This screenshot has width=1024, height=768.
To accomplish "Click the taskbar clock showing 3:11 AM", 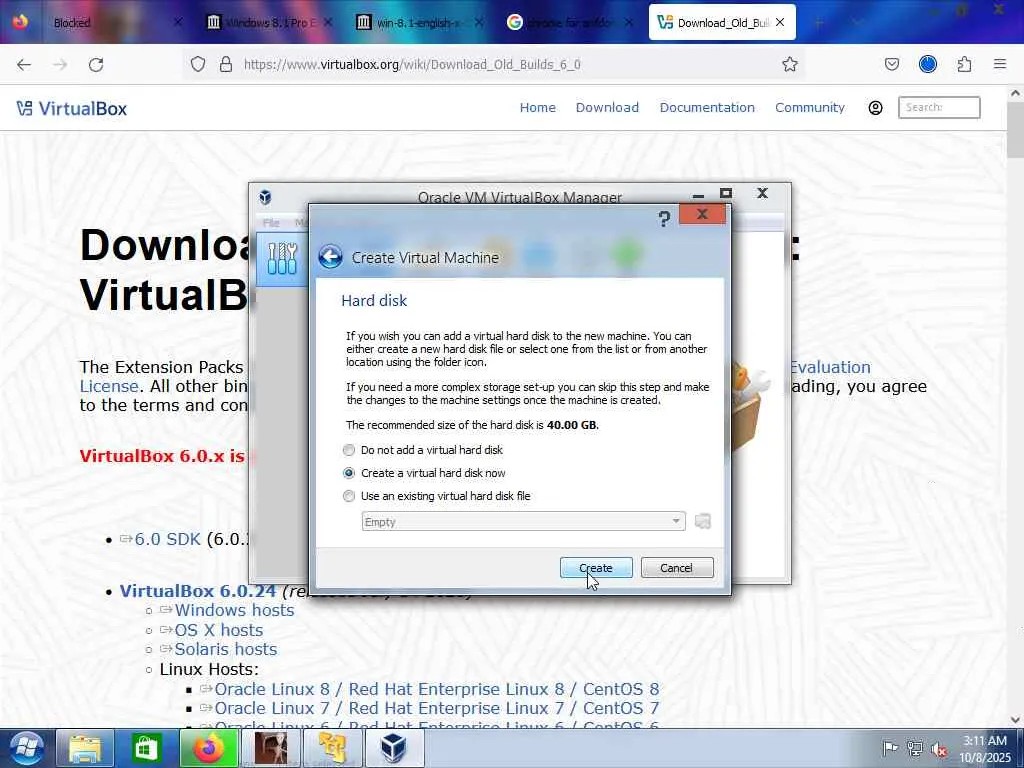I will click(984, 749).
